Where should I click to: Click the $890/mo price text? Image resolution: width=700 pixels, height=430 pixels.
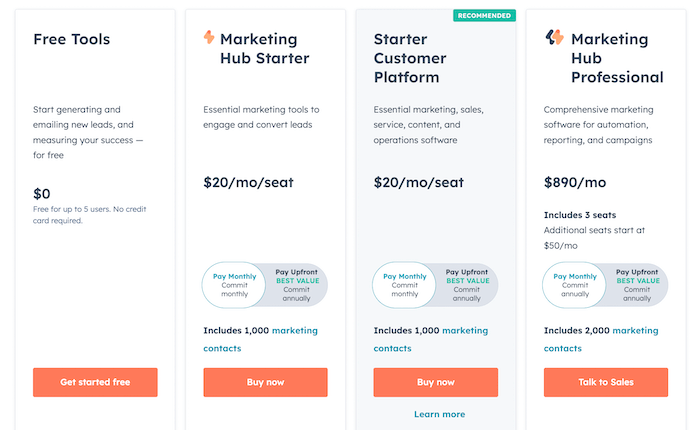[x=575, y=182]
